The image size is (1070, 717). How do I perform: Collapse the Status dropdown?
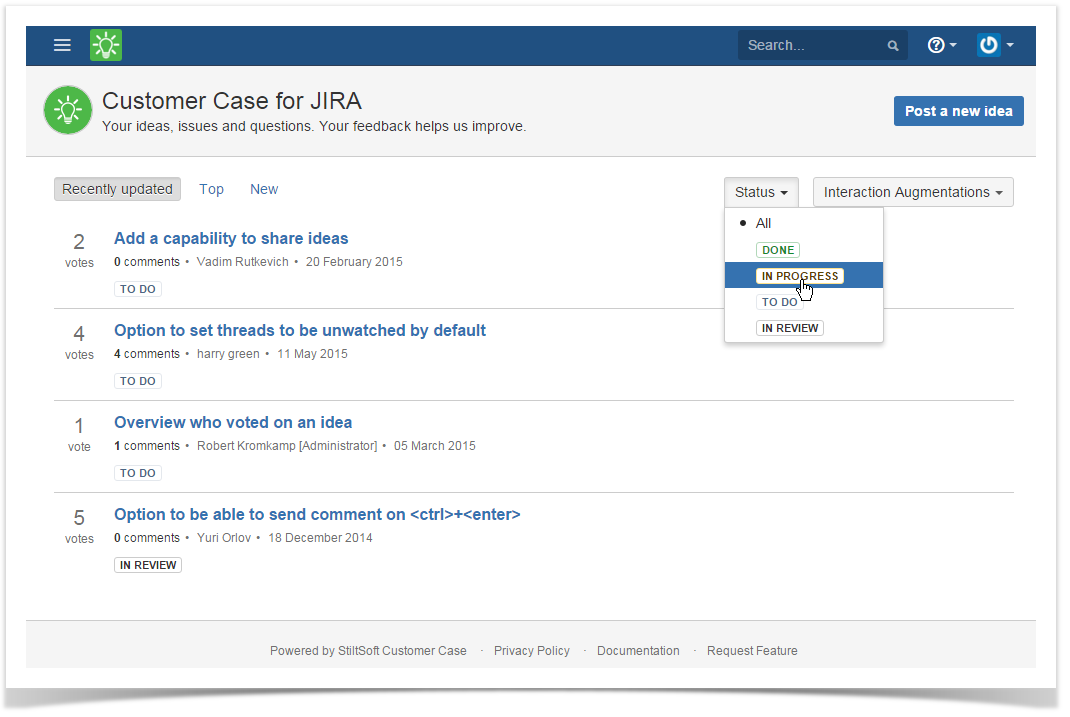click(761, 192)
